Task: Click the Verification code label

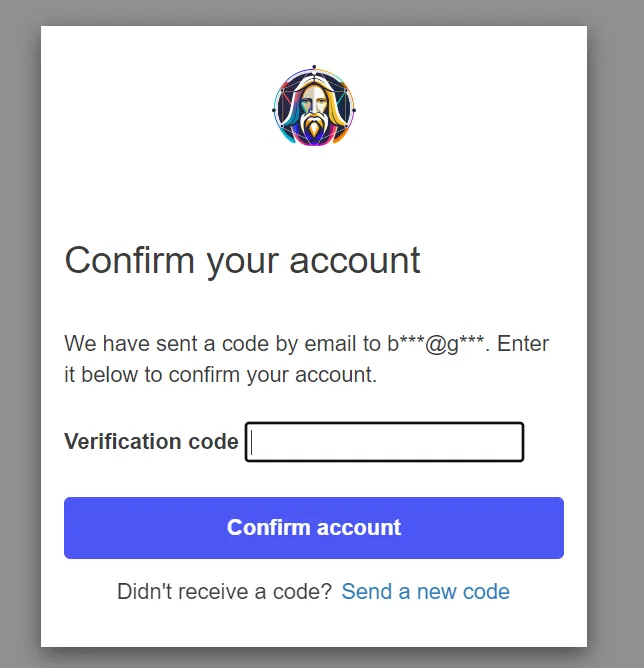Action: [151, 441]
